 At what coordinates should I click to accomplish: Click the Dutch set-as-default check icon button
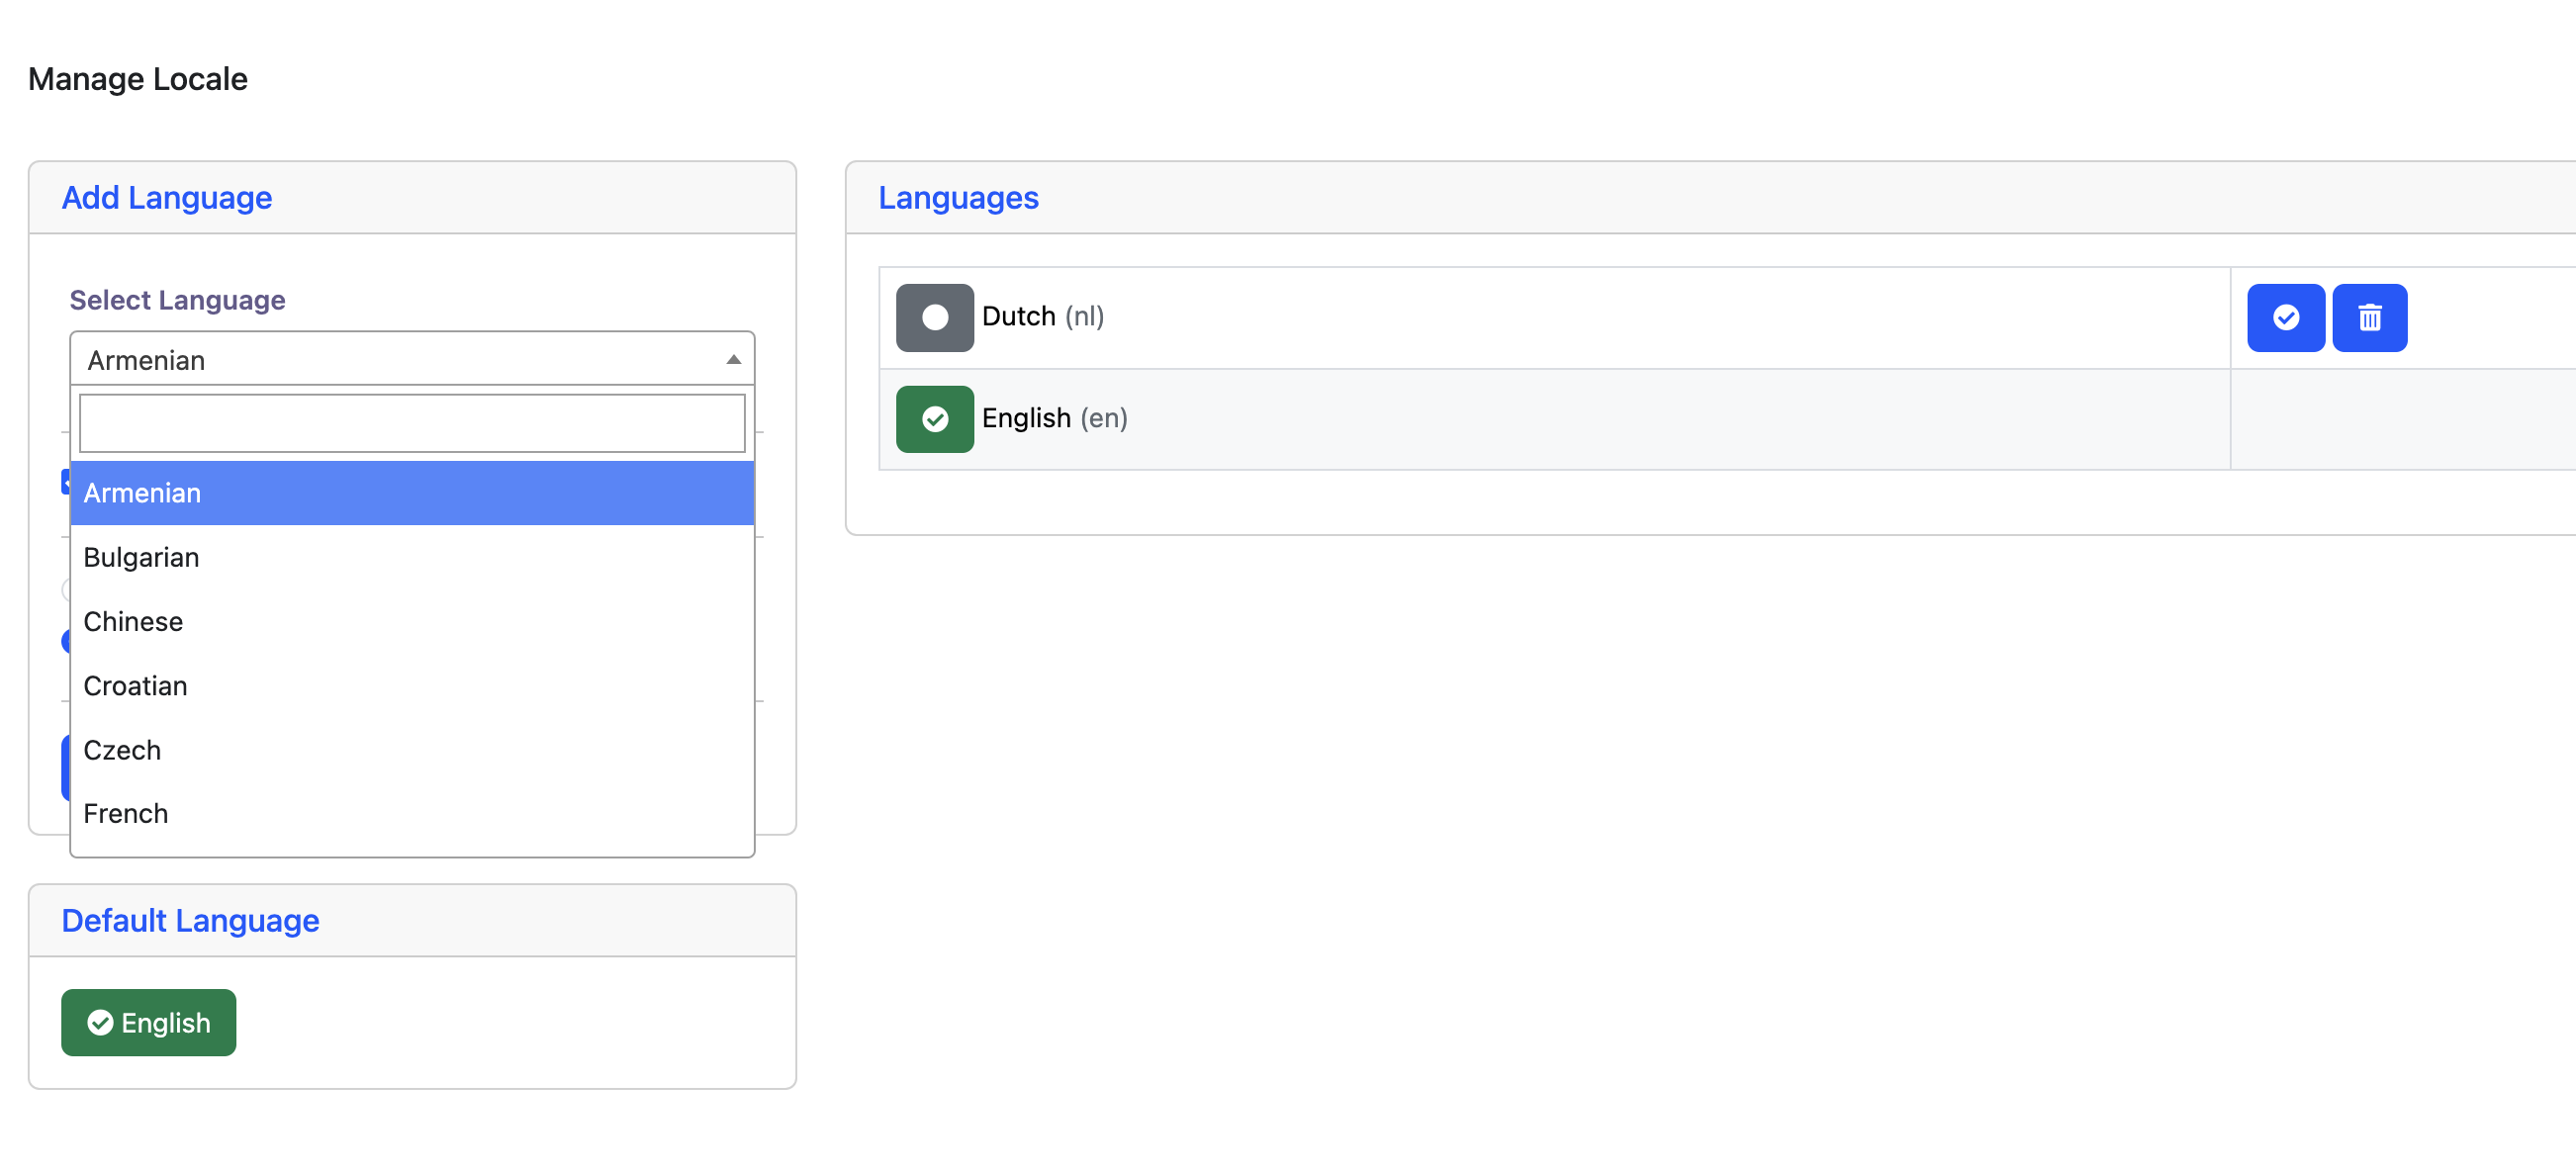(x=2285, y=318)
